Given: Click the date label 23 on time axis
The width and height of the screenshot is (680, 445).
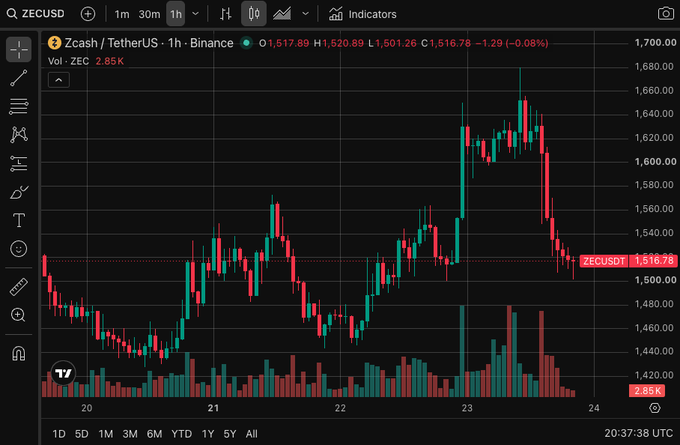Looking at the screenshot, I should click(x=467, y=408).
